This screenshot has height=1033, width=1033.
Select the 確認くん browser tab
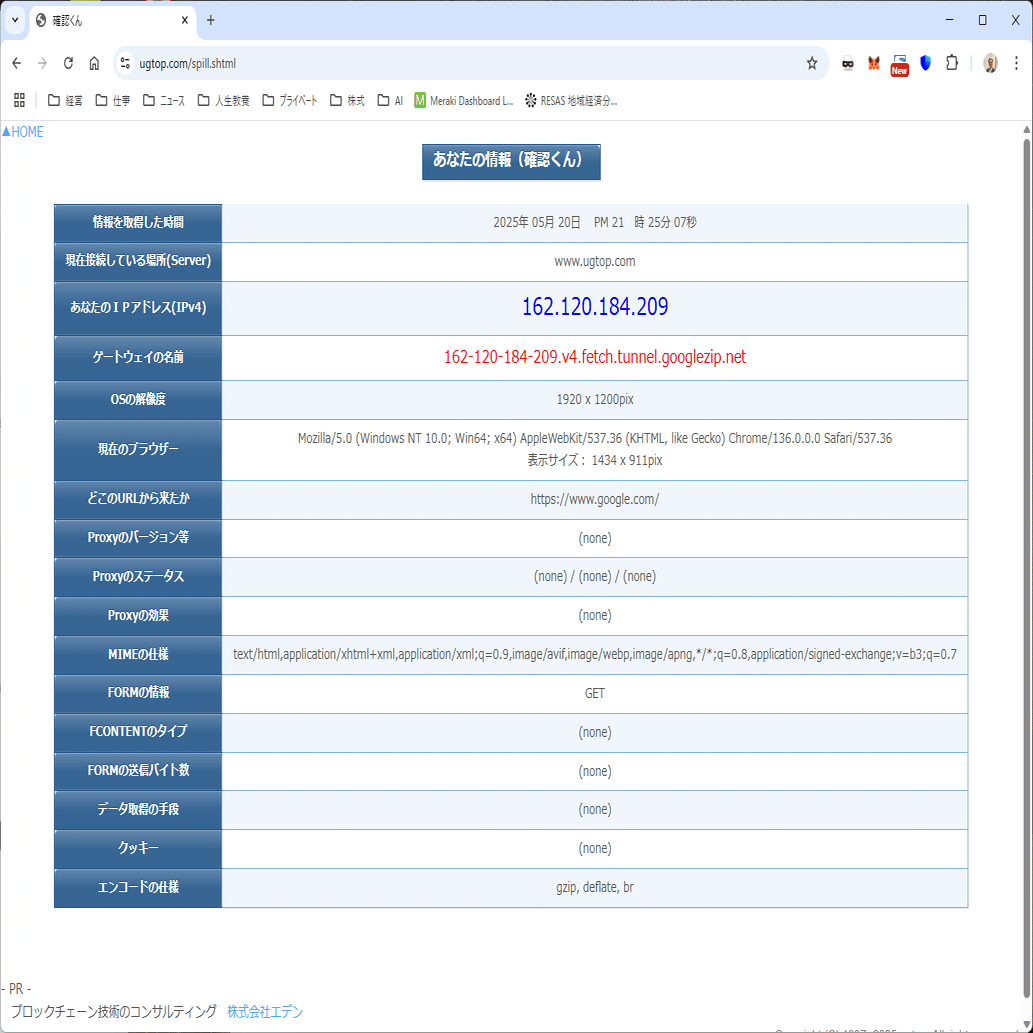pyautogui.click(x=112, y=20)
